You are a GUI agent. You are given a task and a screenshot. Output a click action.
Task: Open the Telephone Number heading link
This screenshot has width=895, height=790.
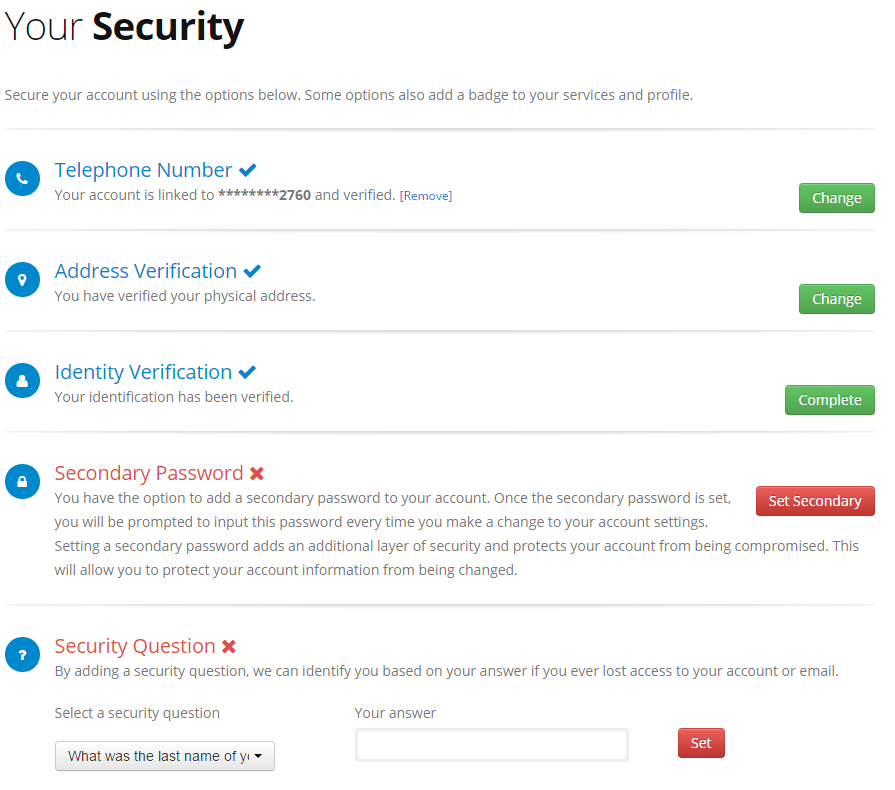pyautogui.click(x=143, y=170)
